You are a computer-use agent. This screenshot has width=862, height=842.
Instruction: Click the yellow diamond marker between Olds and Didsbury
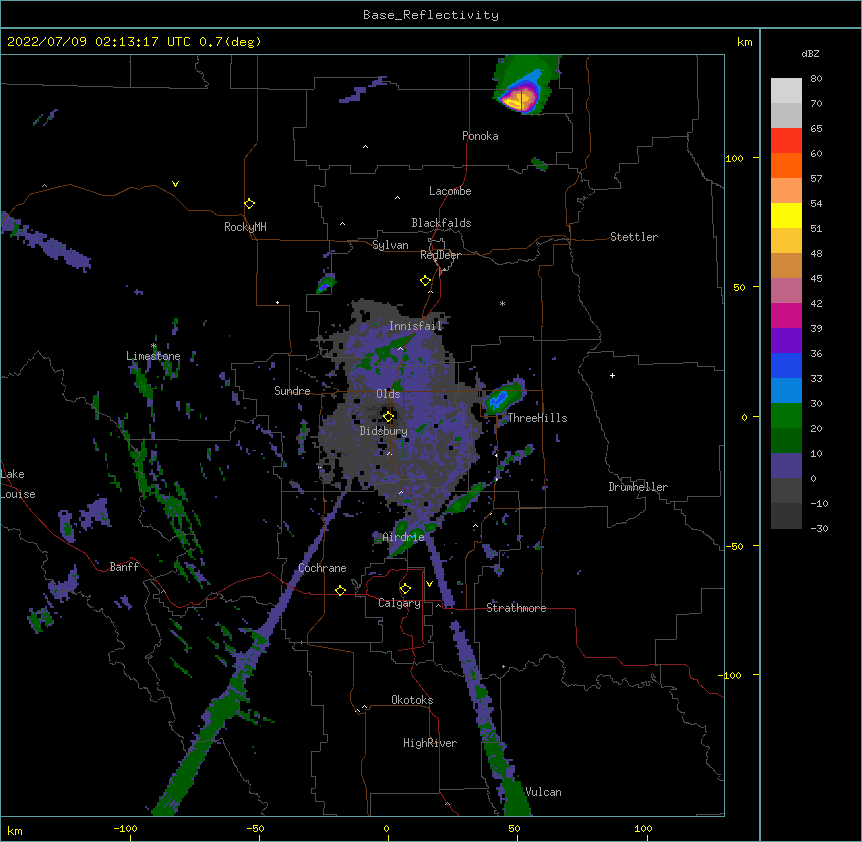coord(388,416)
